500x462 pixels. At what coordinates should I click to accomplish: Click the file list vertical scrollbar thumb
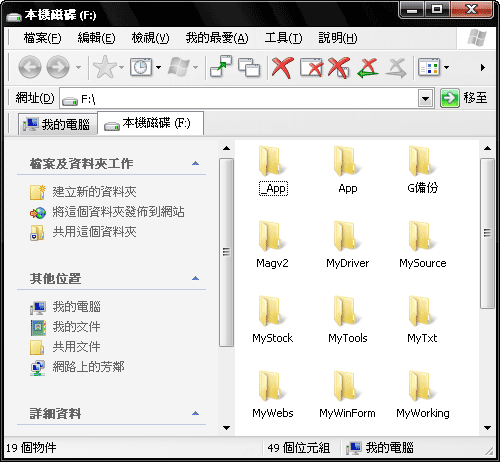click(x=487, y=233)
